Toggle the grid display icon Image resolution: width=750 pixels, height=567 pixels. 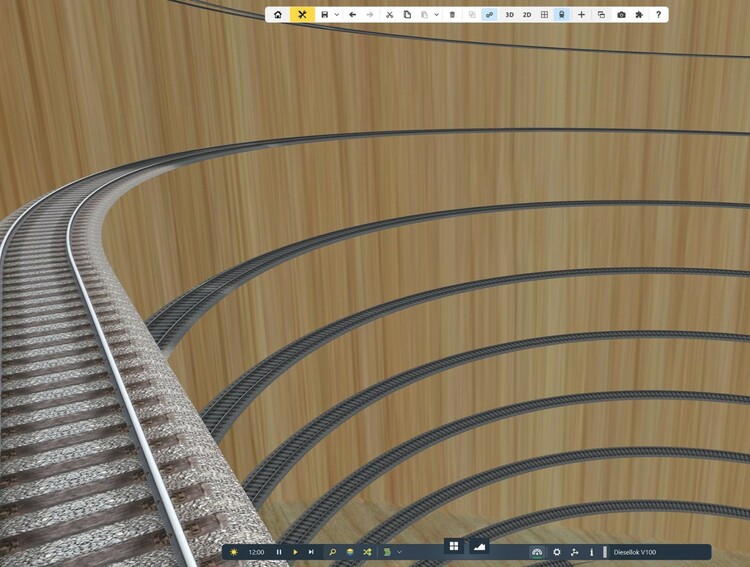(544, 15)
